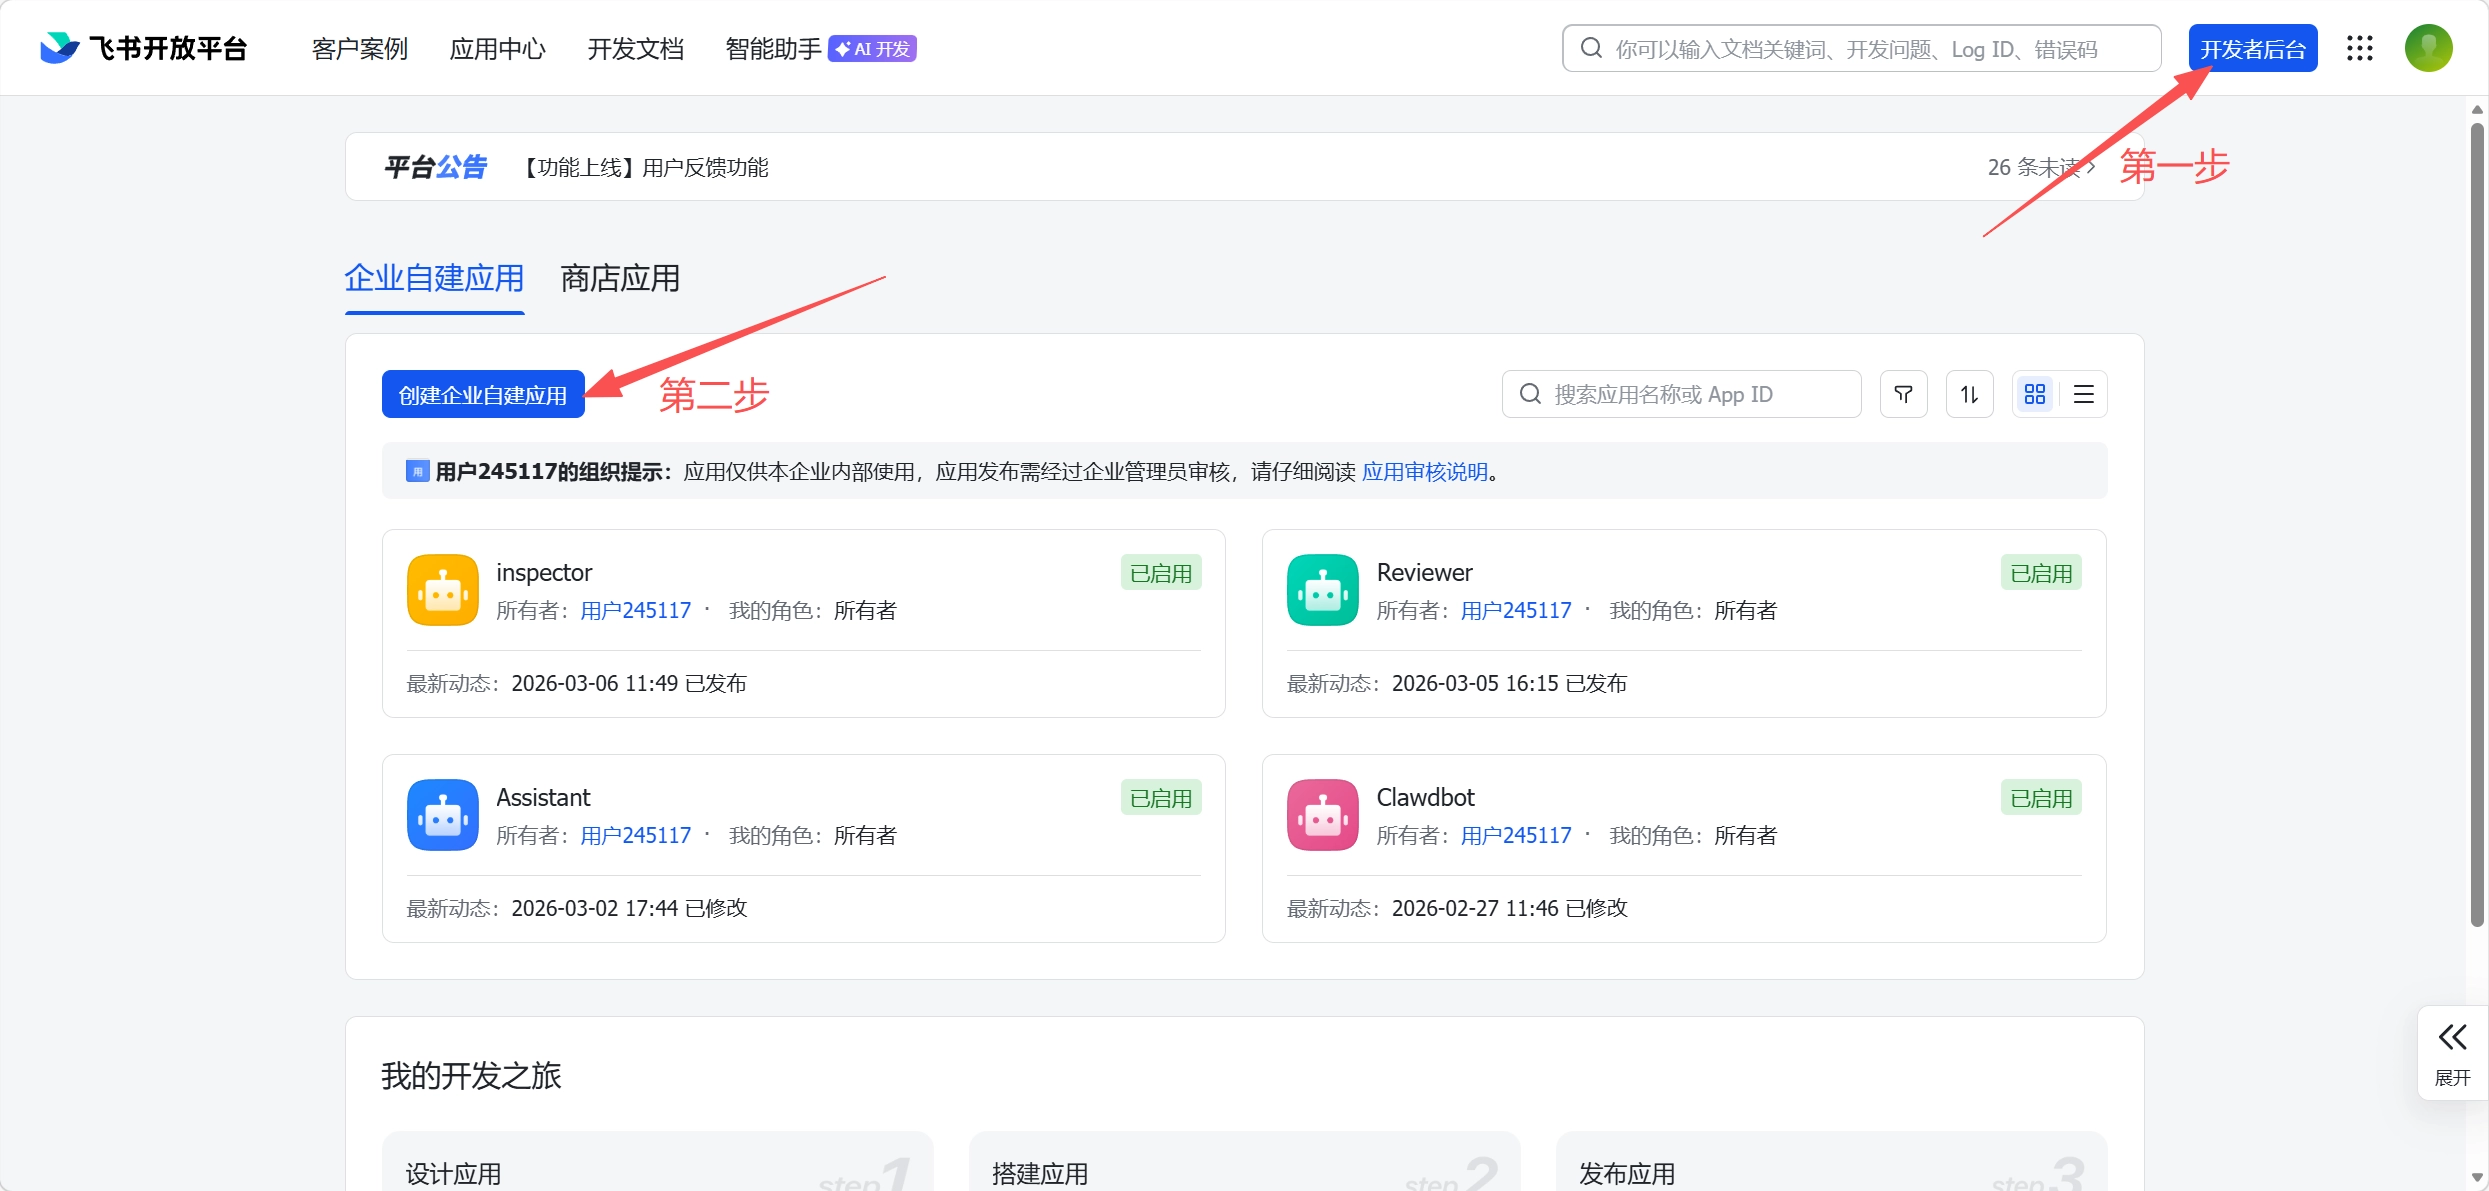Switch to grid card view
2489x1191 pixels.
tap(2035, 394)
